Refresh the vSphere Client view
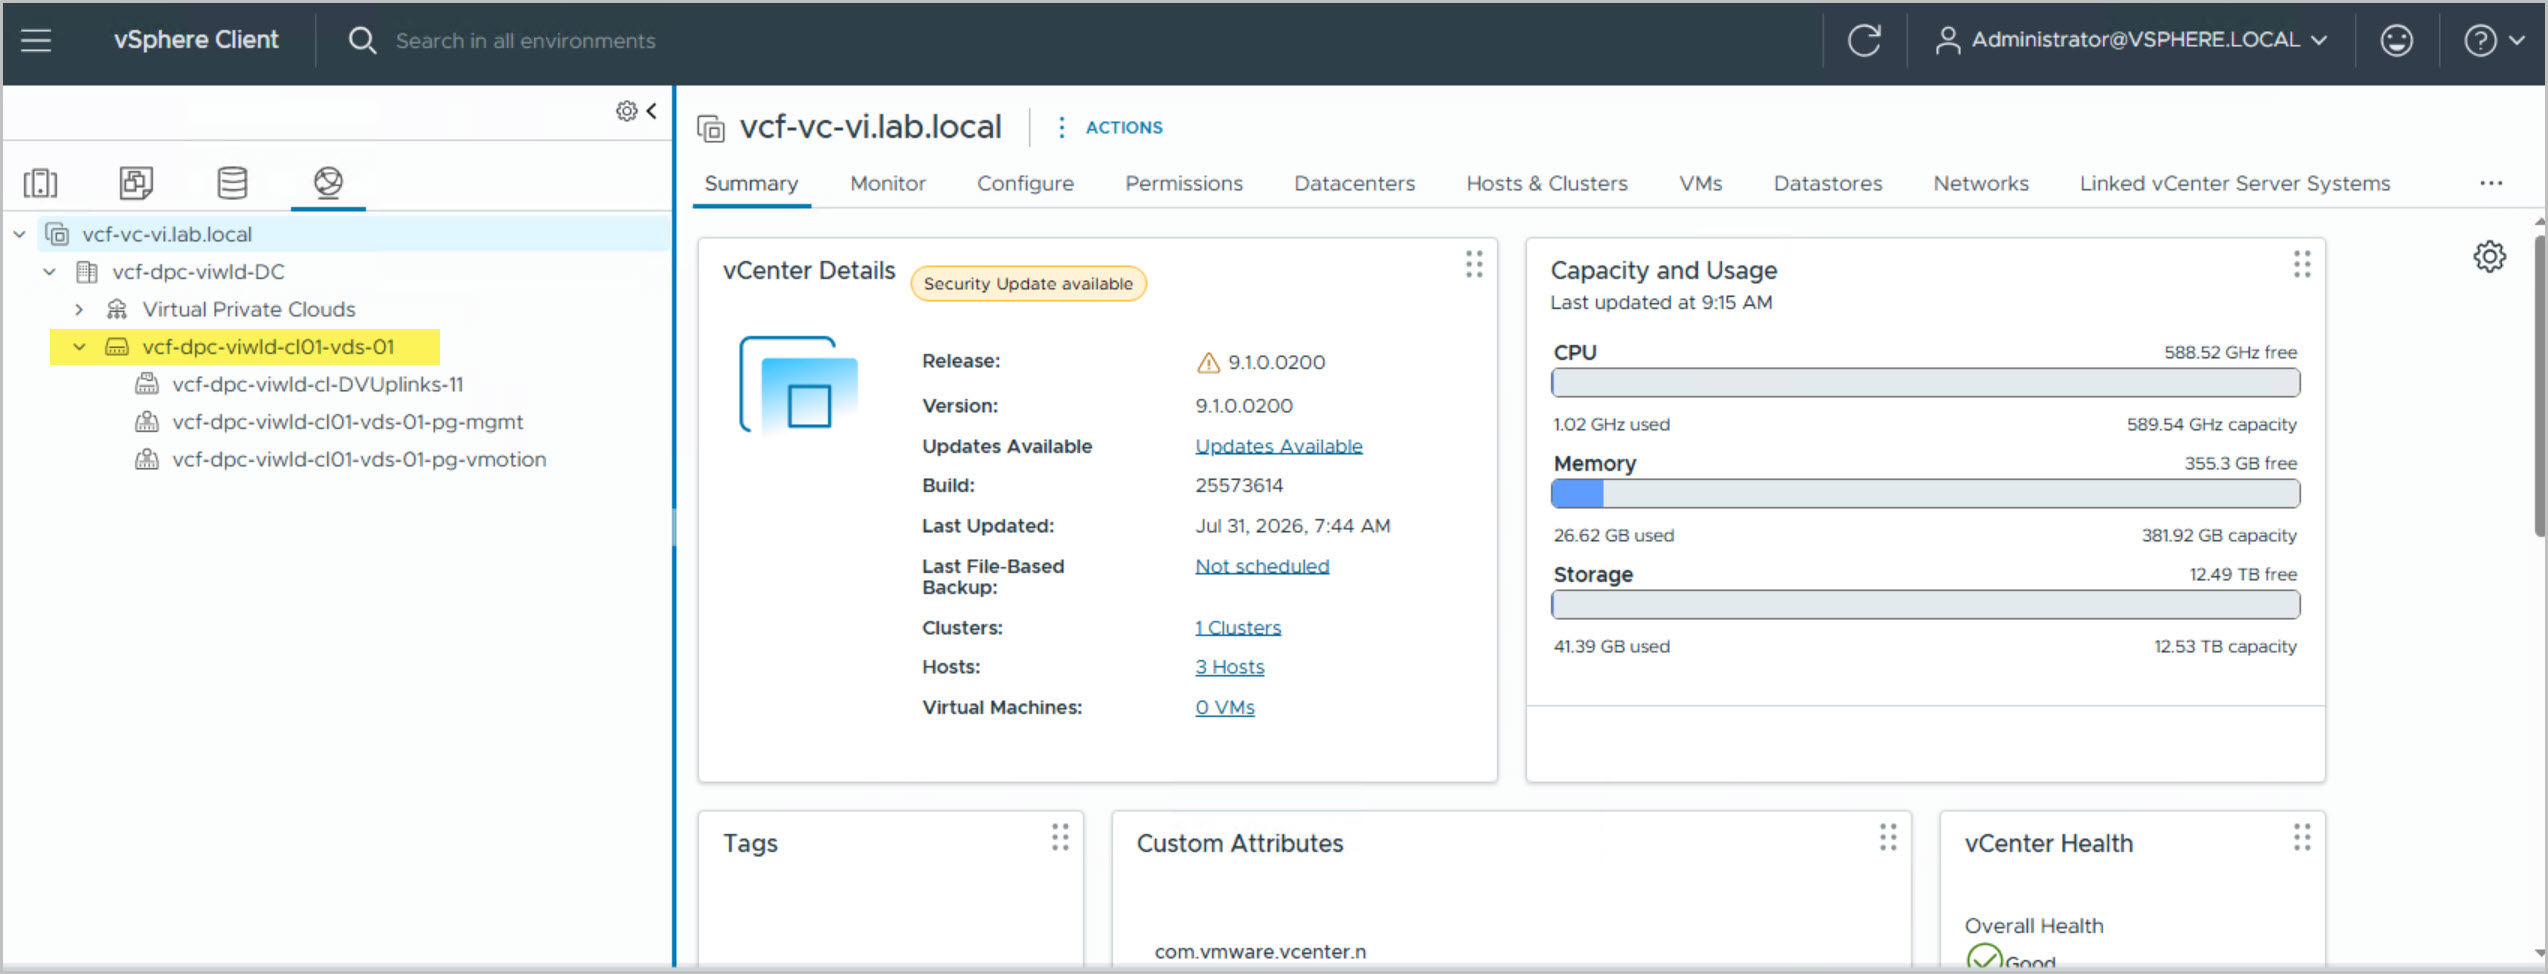The image size is (2548, 974). pos(1864,40)
